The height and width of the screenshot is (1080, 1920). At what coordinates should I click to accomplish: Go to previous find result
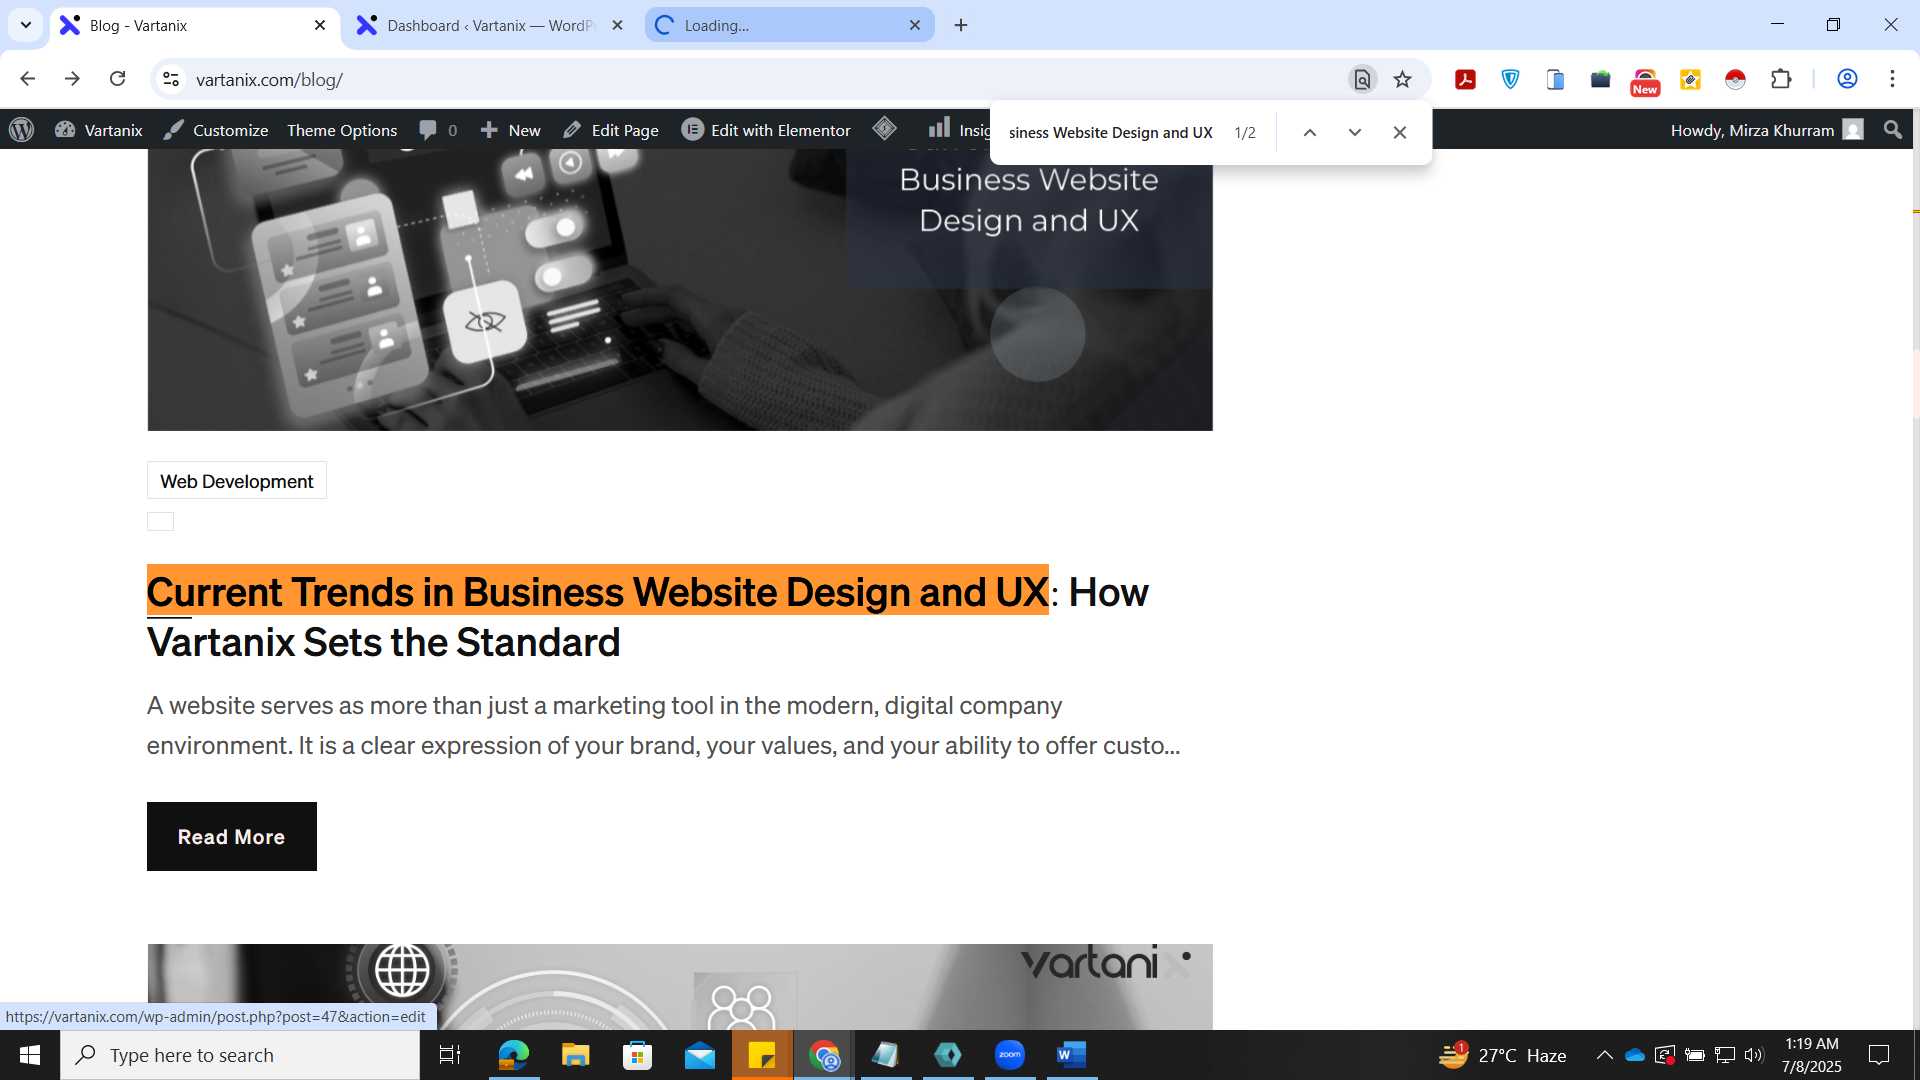pos(1309,132)
